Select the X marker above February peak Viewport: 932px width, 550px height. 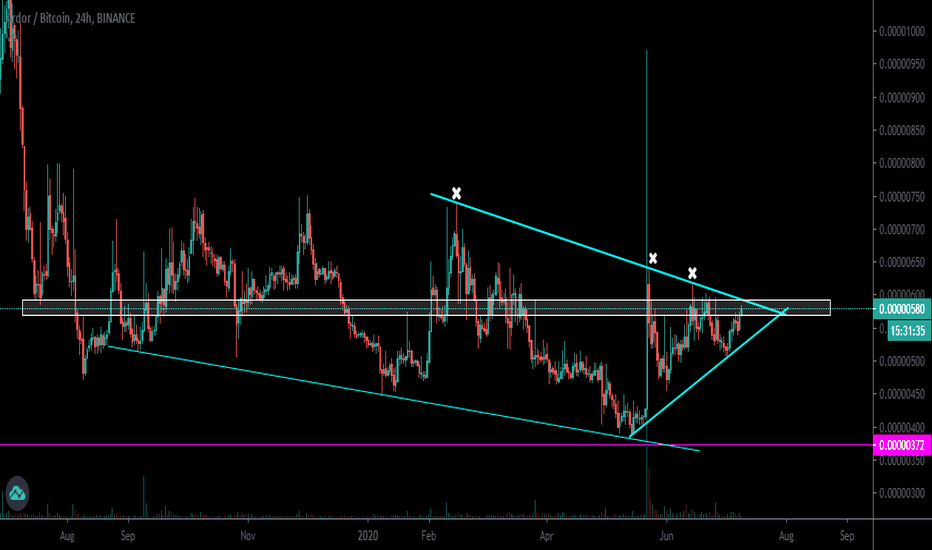pyautogui.click(x=456, y=193)
